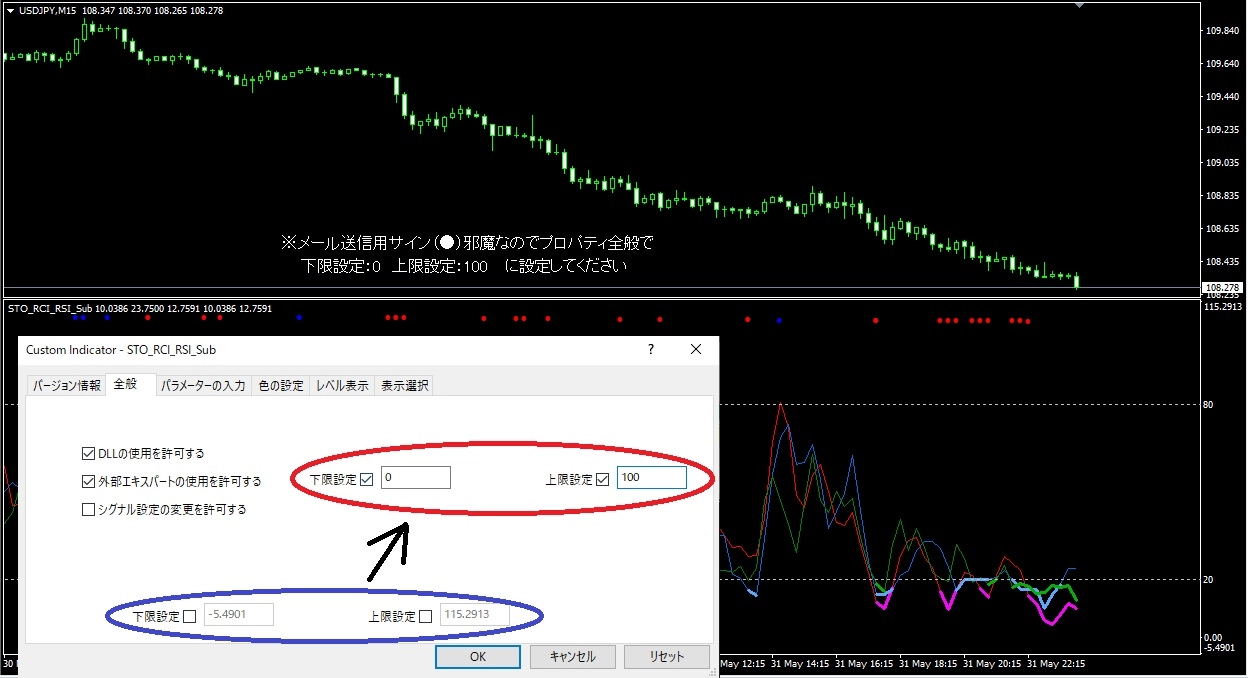Click the 108.435 price scale label
This screenshot has width=1248, height=678.
1224,262
